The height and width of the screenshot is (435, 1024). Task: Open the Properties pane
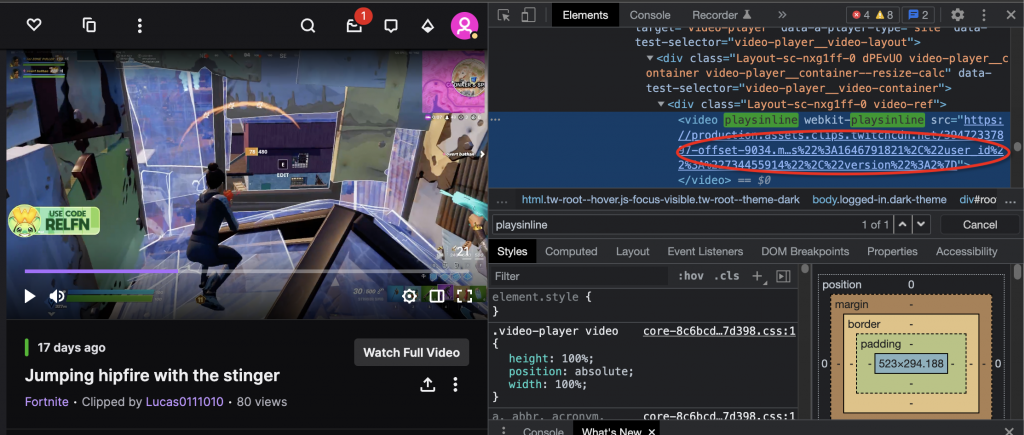tap(892, 251)
